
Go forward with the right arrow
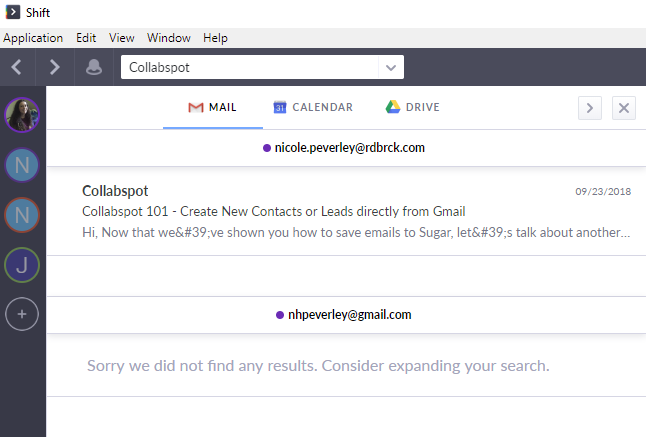[54, 67]
